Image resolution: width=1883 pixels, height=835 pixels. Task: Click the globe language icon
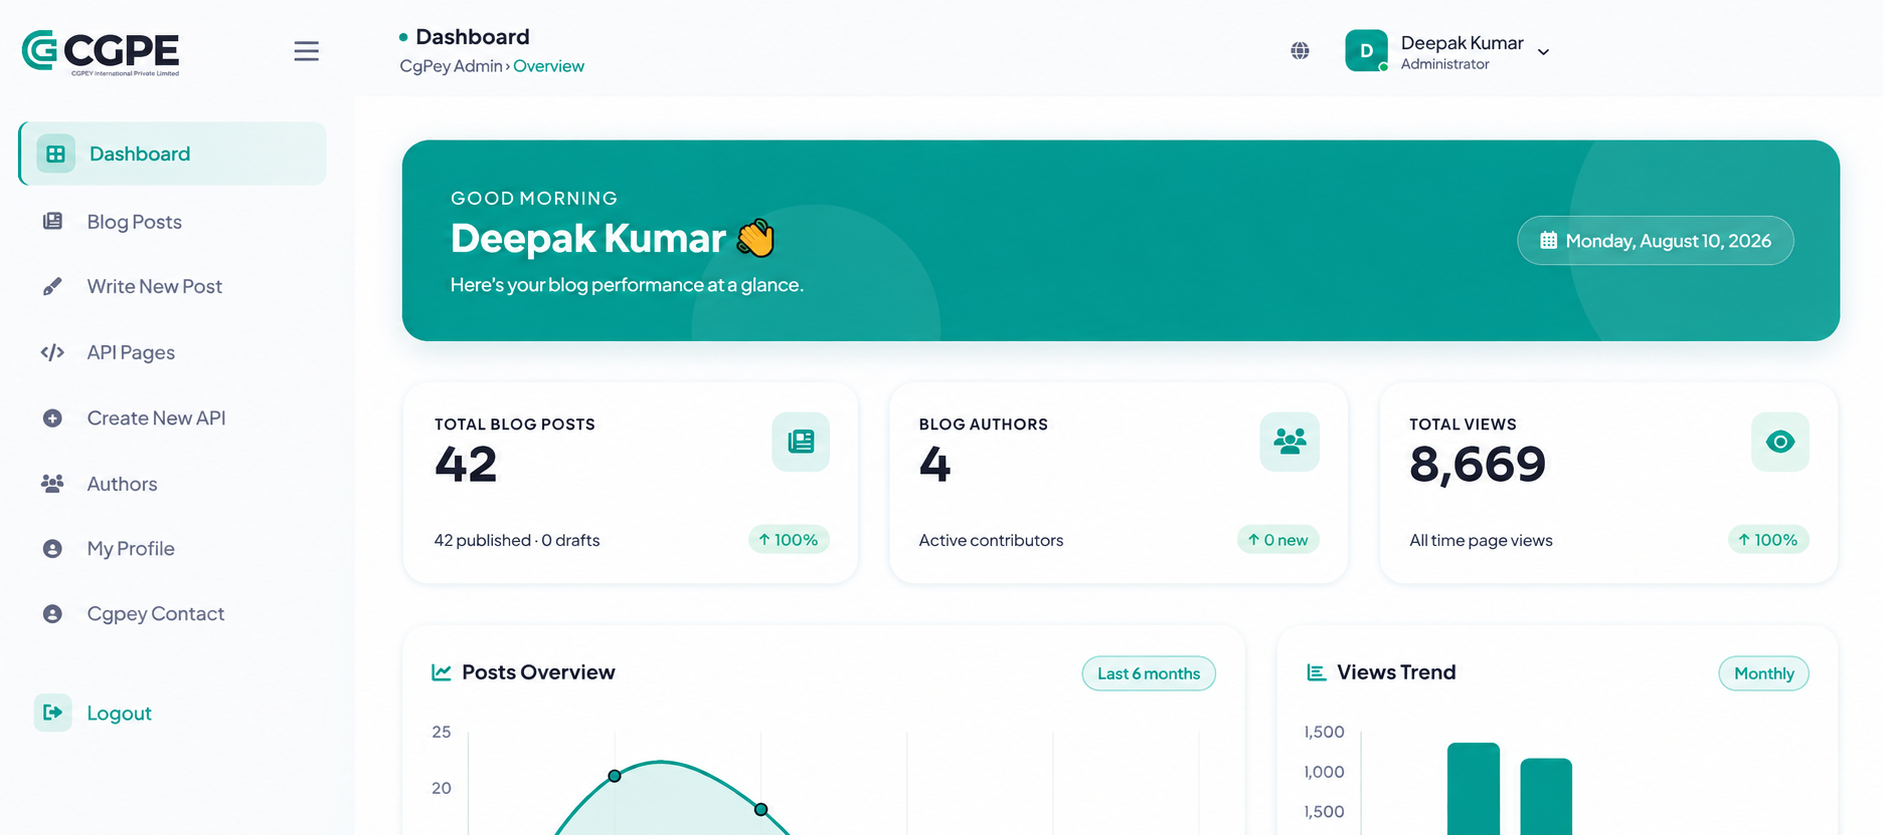(x=1299, y=51)
